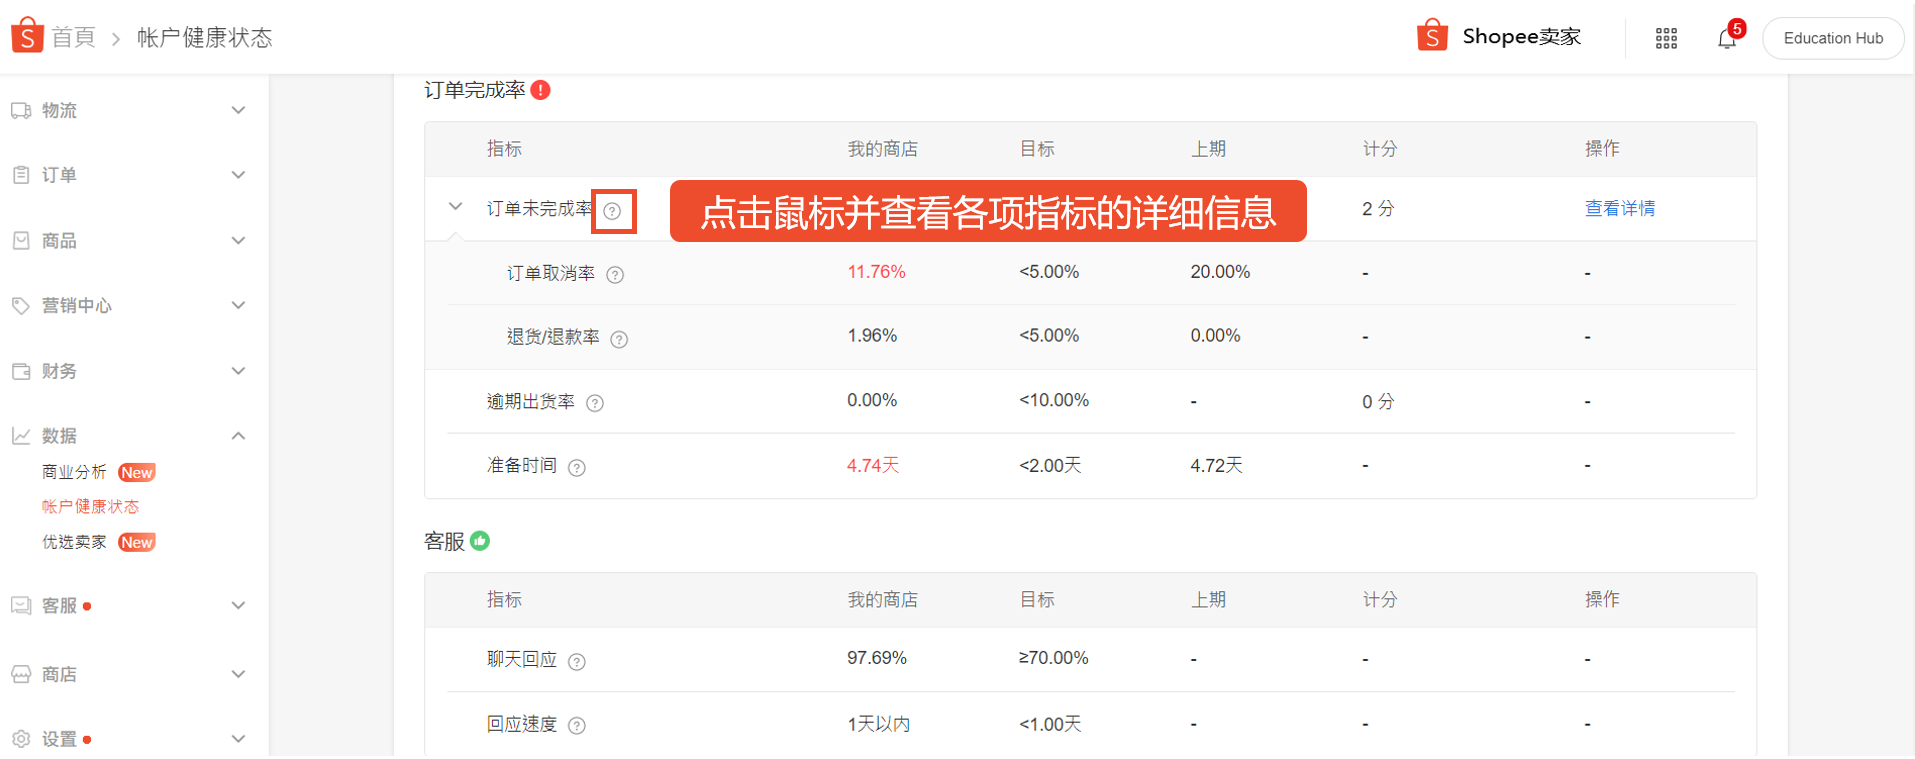Click the 2 分 score cell
The height and width of the screenshot is (759, 1915).
click(x=1378, y=209)
